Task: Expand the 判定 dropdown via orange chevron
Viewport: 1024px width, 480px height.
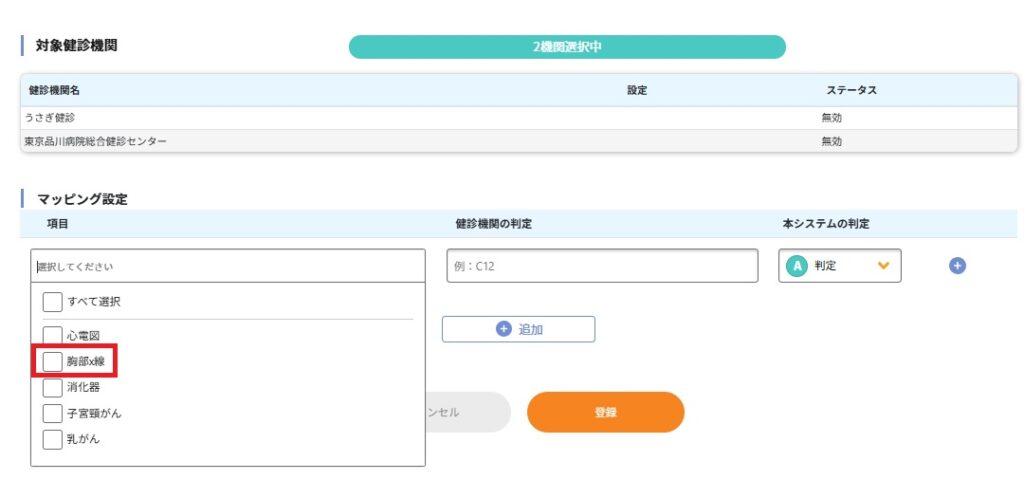Action: (883, 266)
